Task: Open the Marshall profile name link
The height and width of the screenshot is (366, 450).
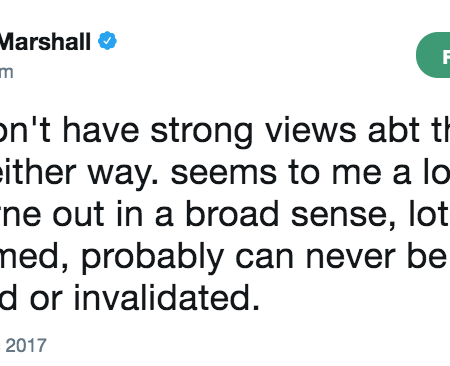Action: (45, 42)
